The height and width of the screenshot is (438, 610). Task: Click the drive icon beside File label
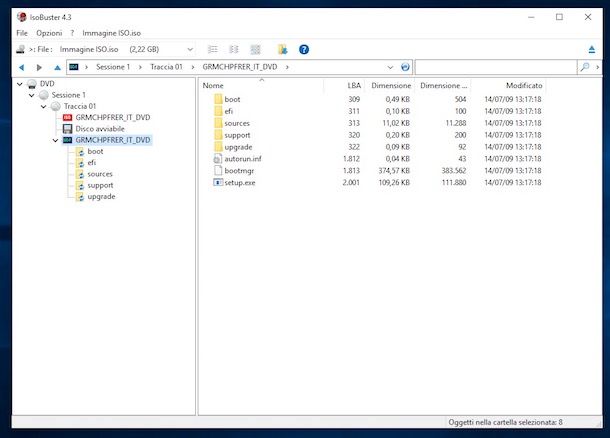coord(21,49)
